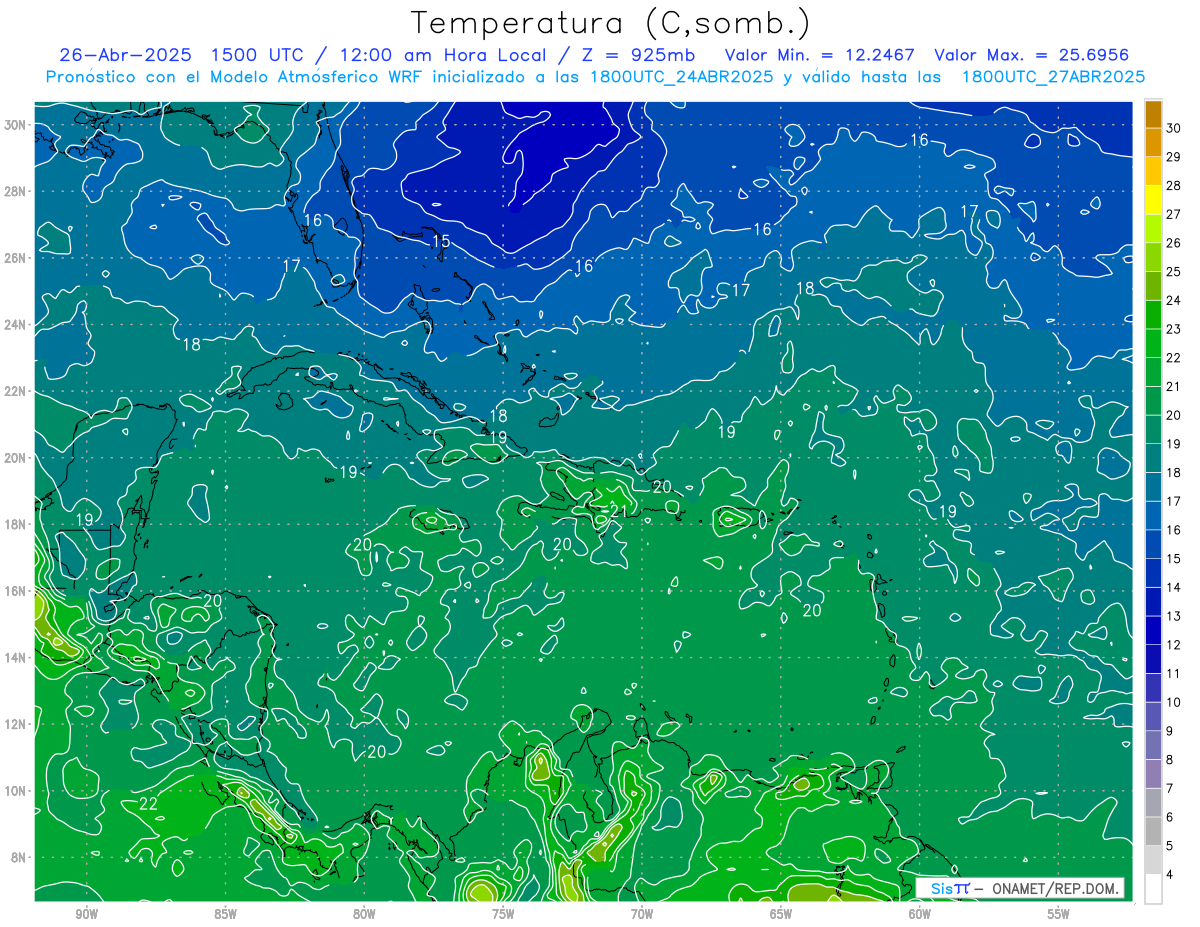This screenshot has width=1200, height=927.
Task: Click the 24N latitude axis label
Action: pos(15,325)
